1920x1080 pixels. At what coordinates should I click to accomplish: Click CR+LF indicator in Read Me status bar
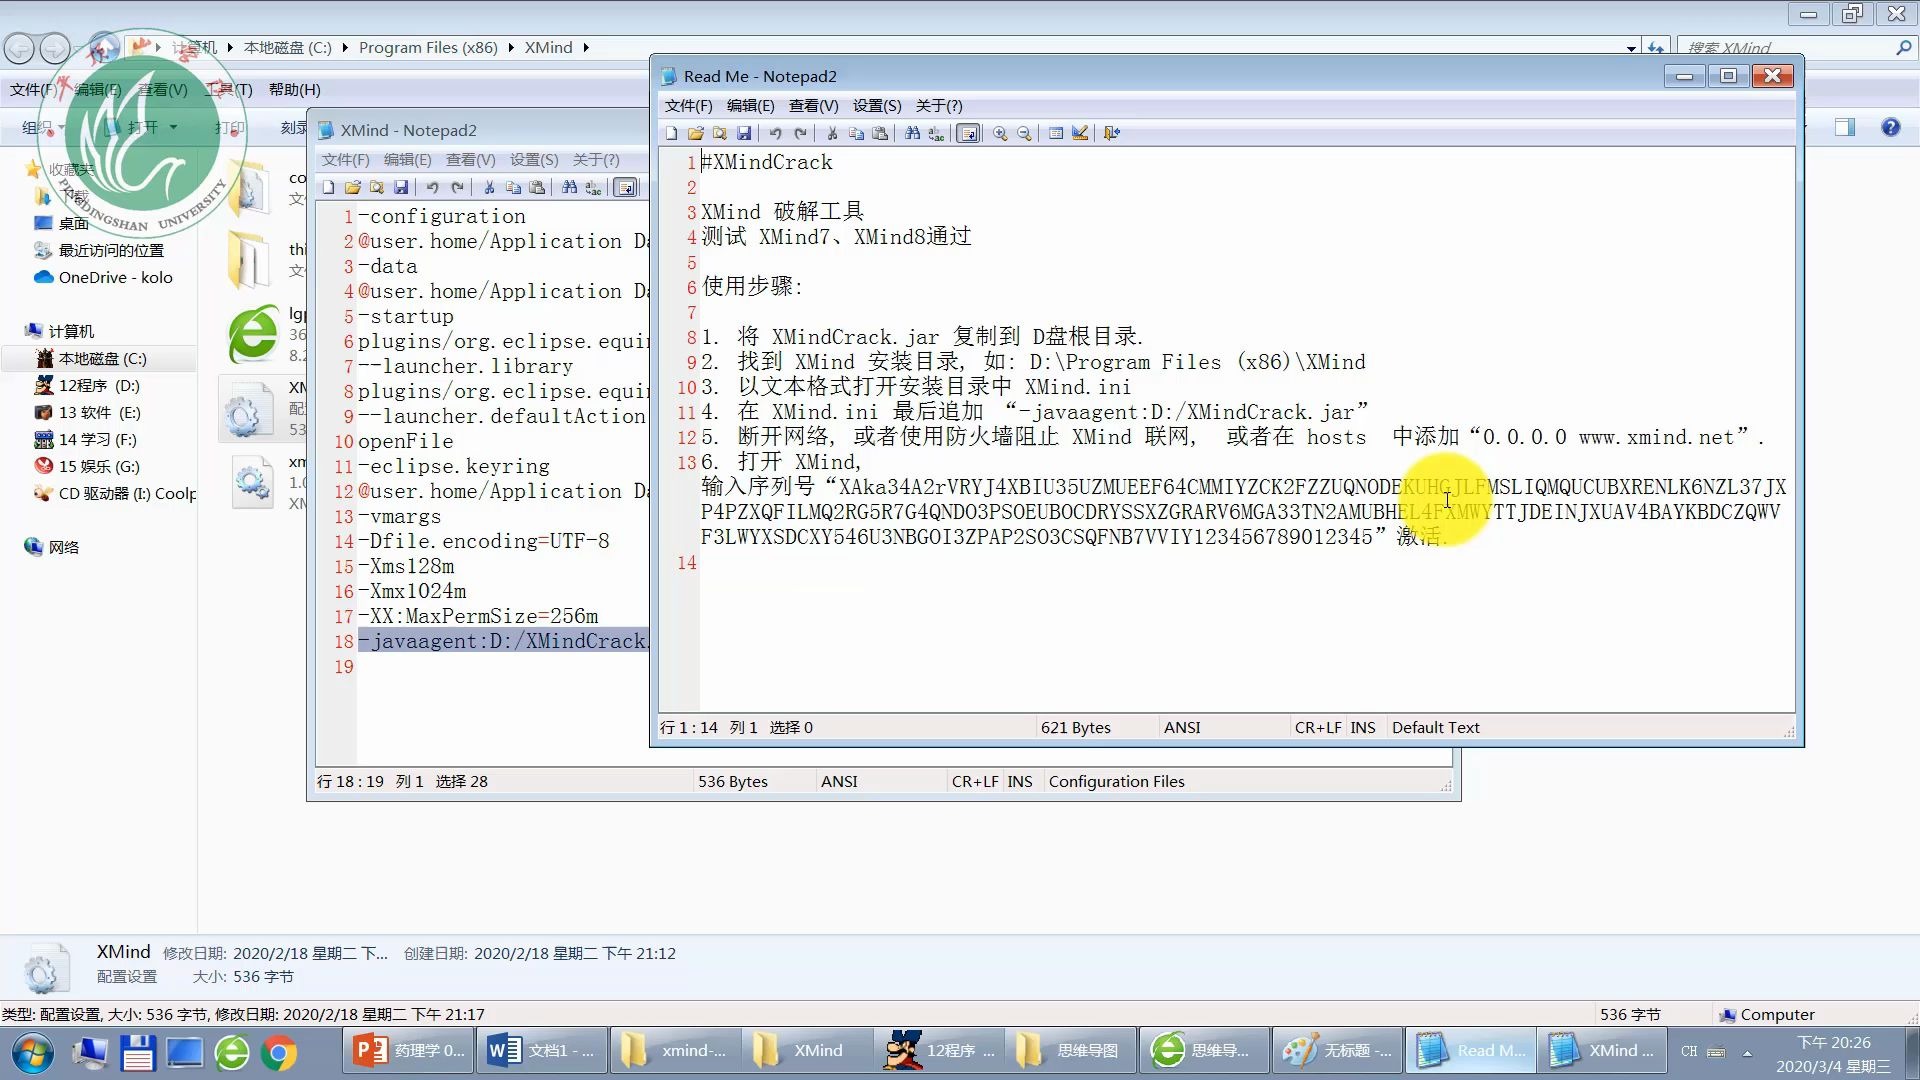[1318, 727]
